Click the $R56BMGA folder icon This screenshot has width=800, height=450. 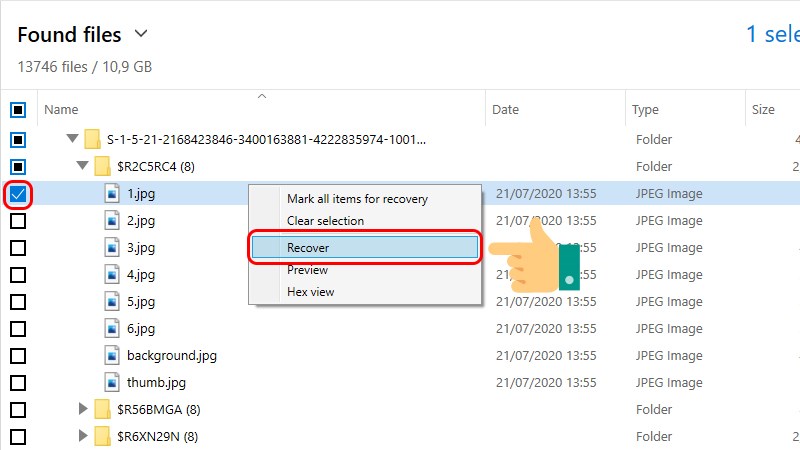point(102,410)
